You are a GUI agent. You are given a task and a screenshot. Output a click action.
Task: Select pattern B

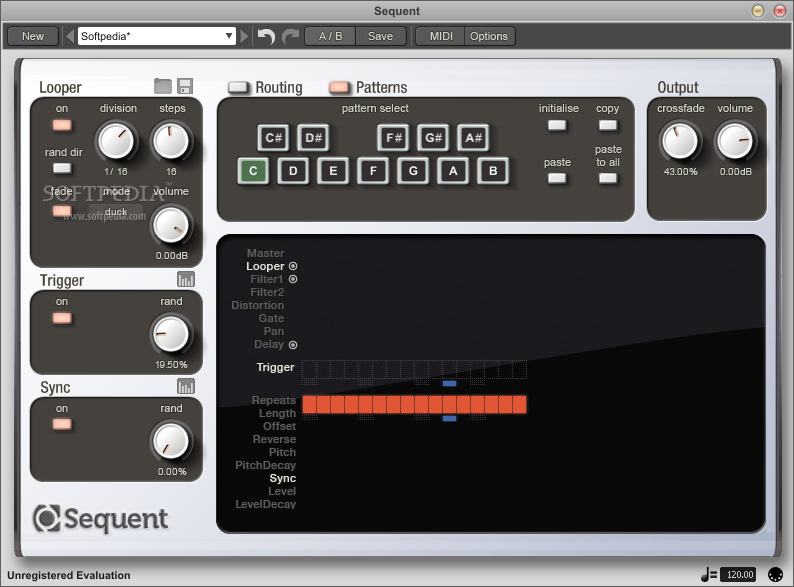point(493,171)
